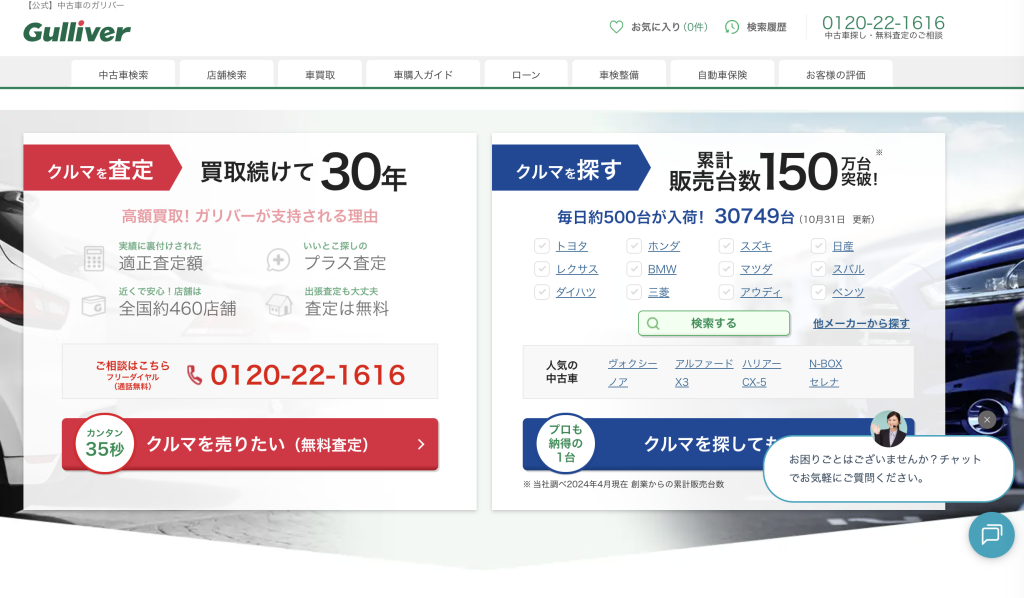
Task: Open the chat bubble button
Action: click(991, 534)
